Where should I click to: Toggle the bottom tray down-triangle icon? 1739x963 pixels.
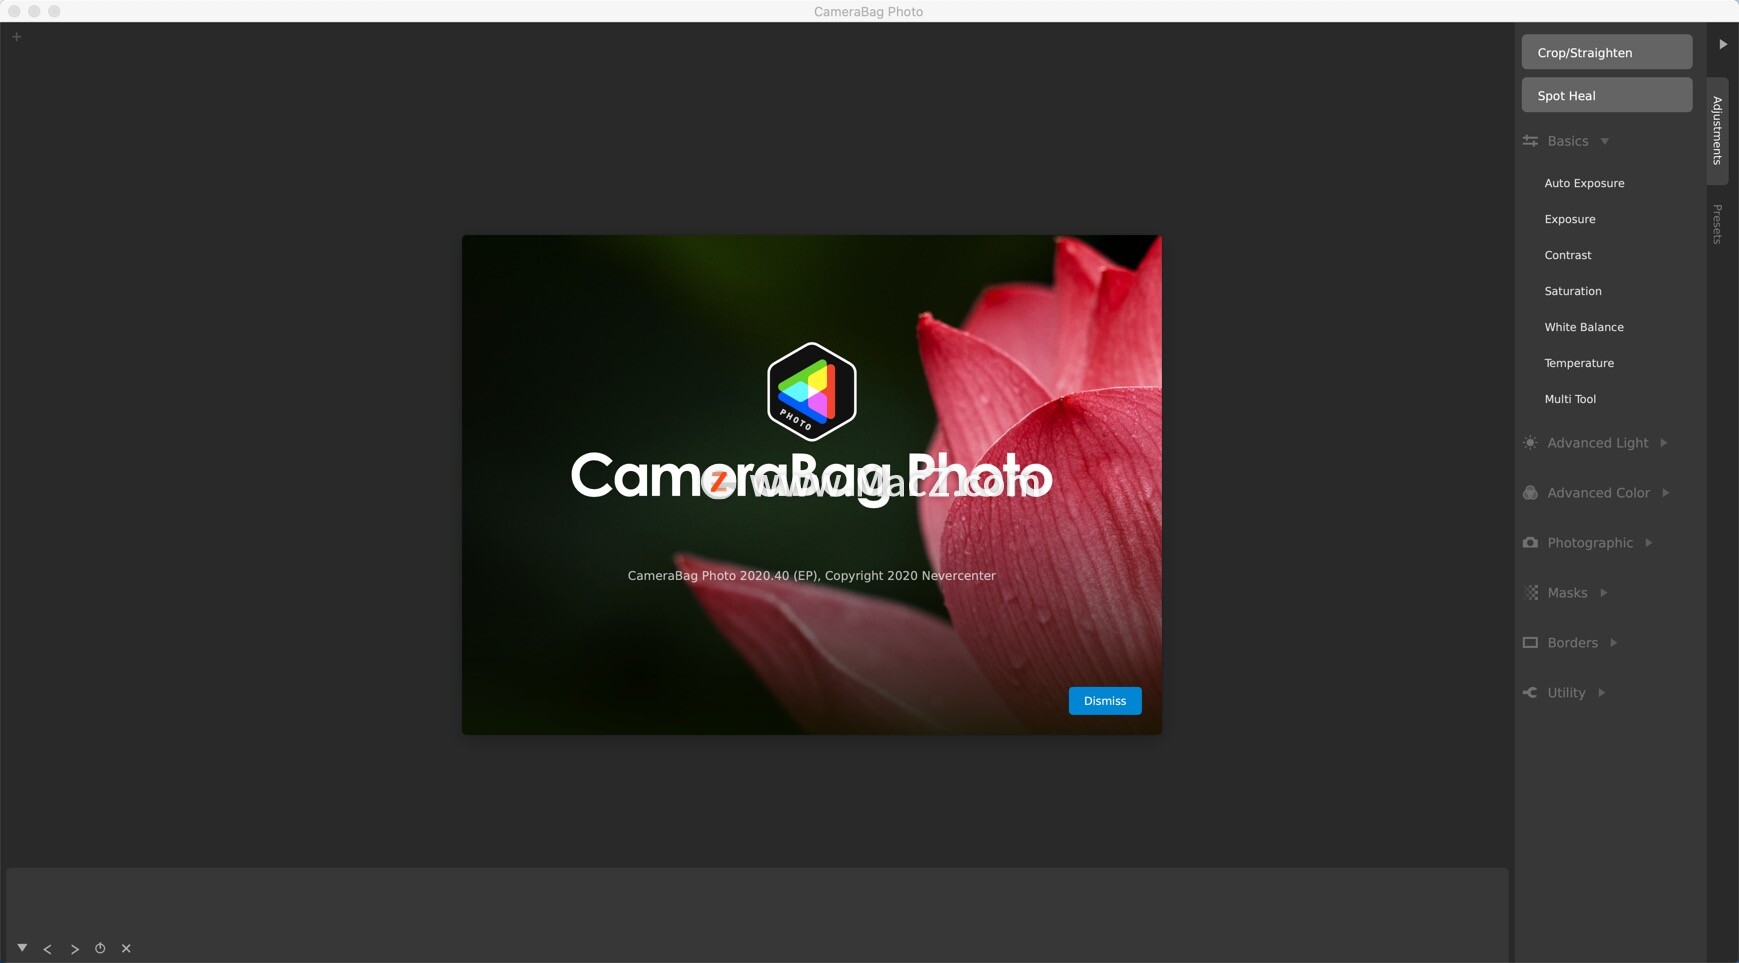pos(22,948)
